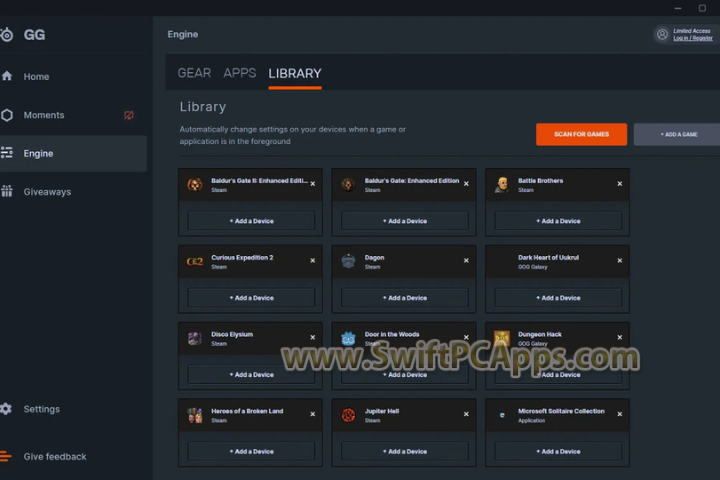
Task: Select the LIBRARY tab
Action: pyautogui.click(x=295, y=73)
